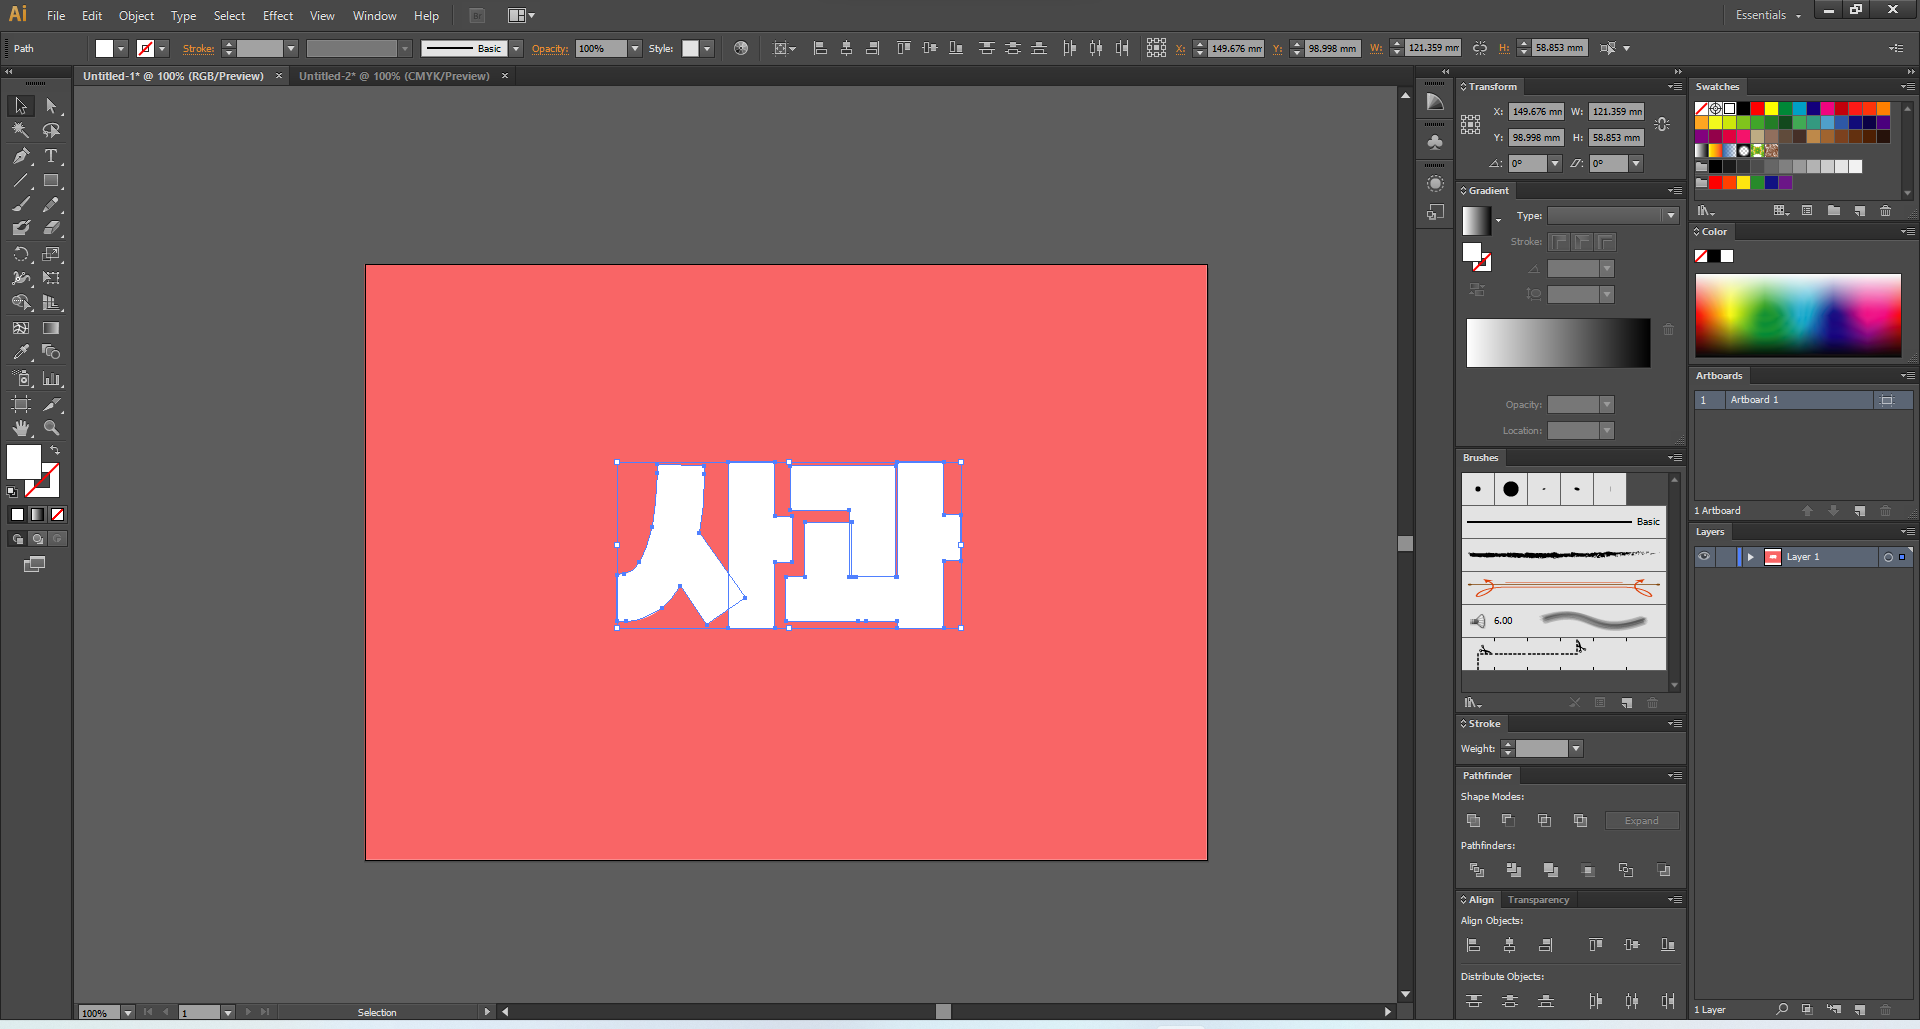The height and width of the screenshot is (1029, 1920).
Task: Open Brush Libraries menu in Brushes panel
Action: (1473, 703)
